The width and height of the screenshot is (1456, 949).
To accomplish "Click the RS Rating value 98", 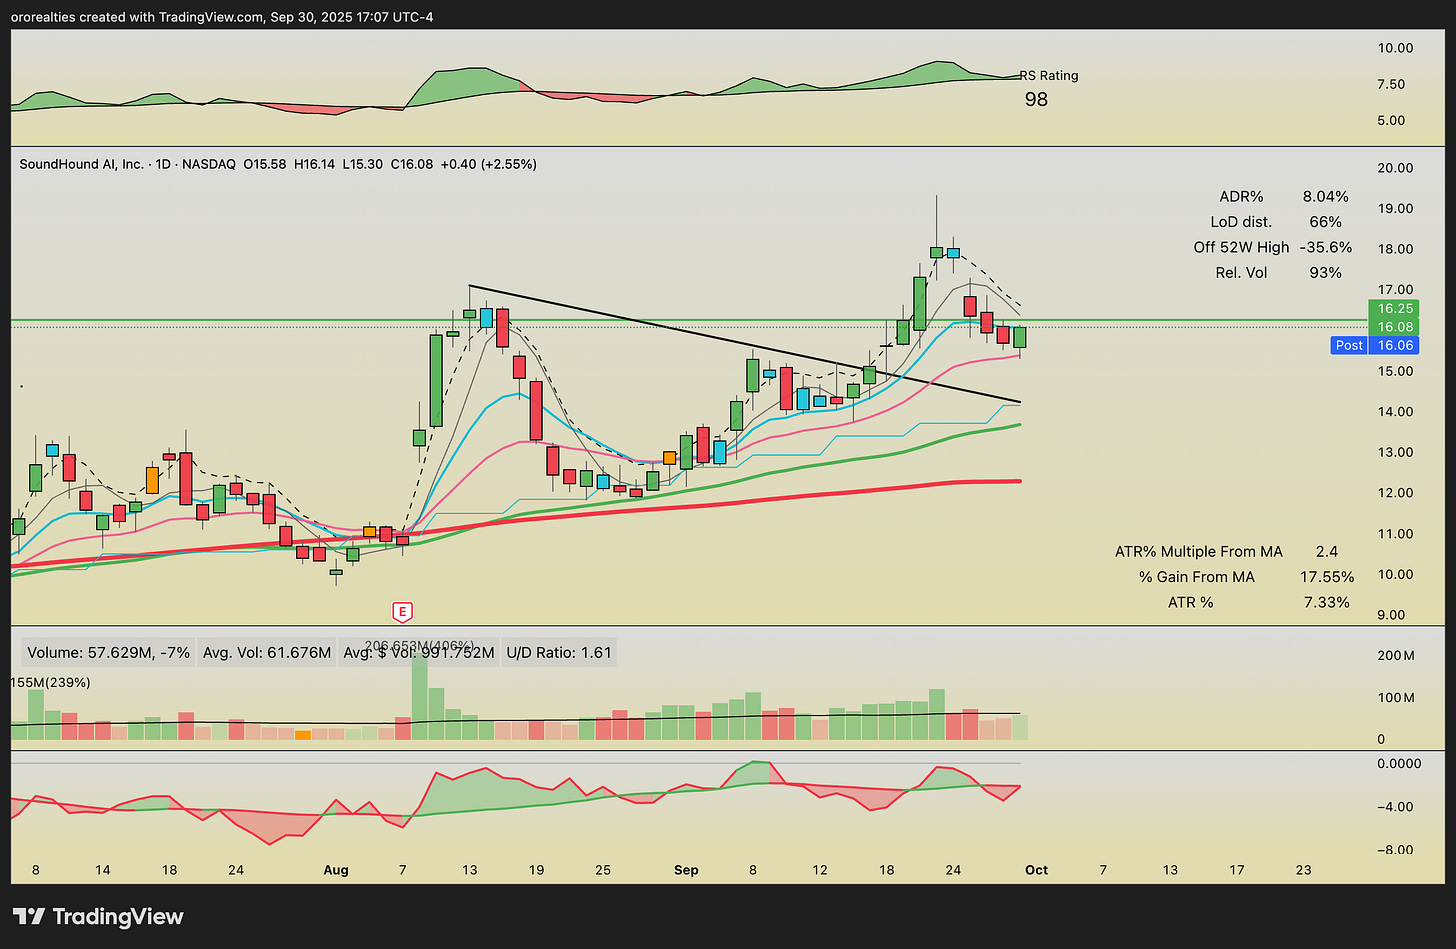I will click(x=1036, y=99).
